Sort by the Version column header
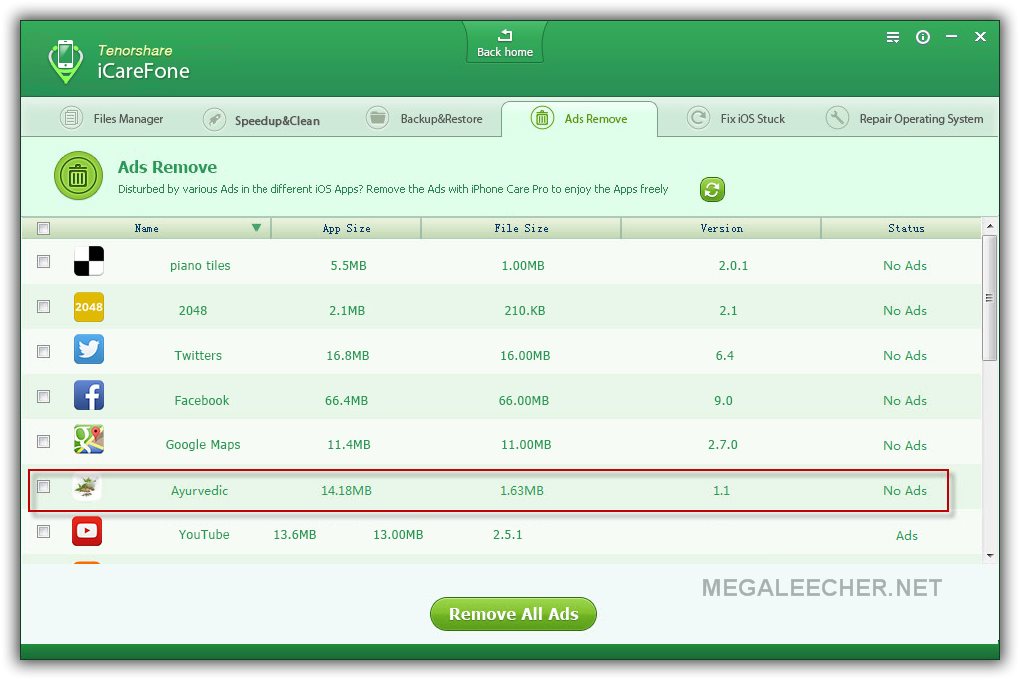1020x680 pixels. pyautogui.click(x=721, y=228)
